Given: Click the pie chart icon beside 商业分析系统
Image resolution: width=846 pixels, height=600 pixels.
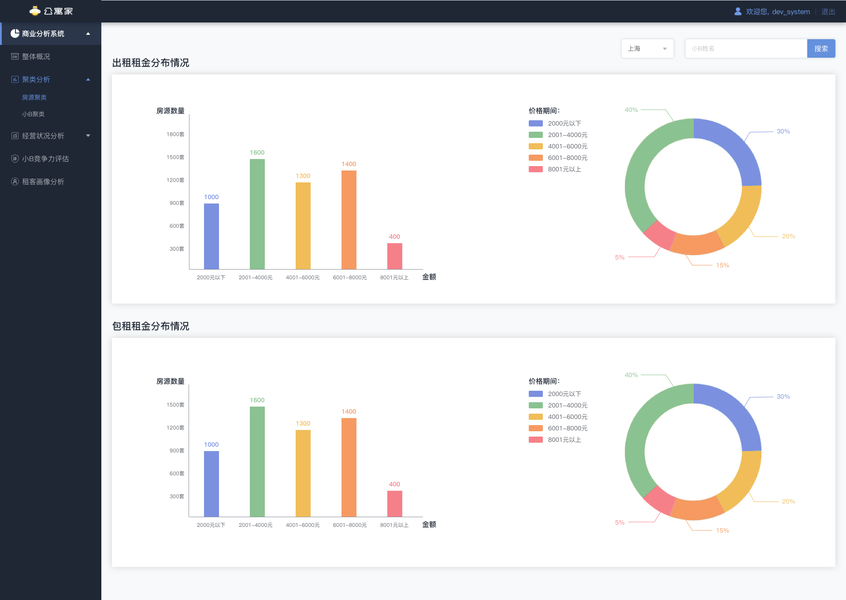Looking at the screenshot, I should 15,33.
